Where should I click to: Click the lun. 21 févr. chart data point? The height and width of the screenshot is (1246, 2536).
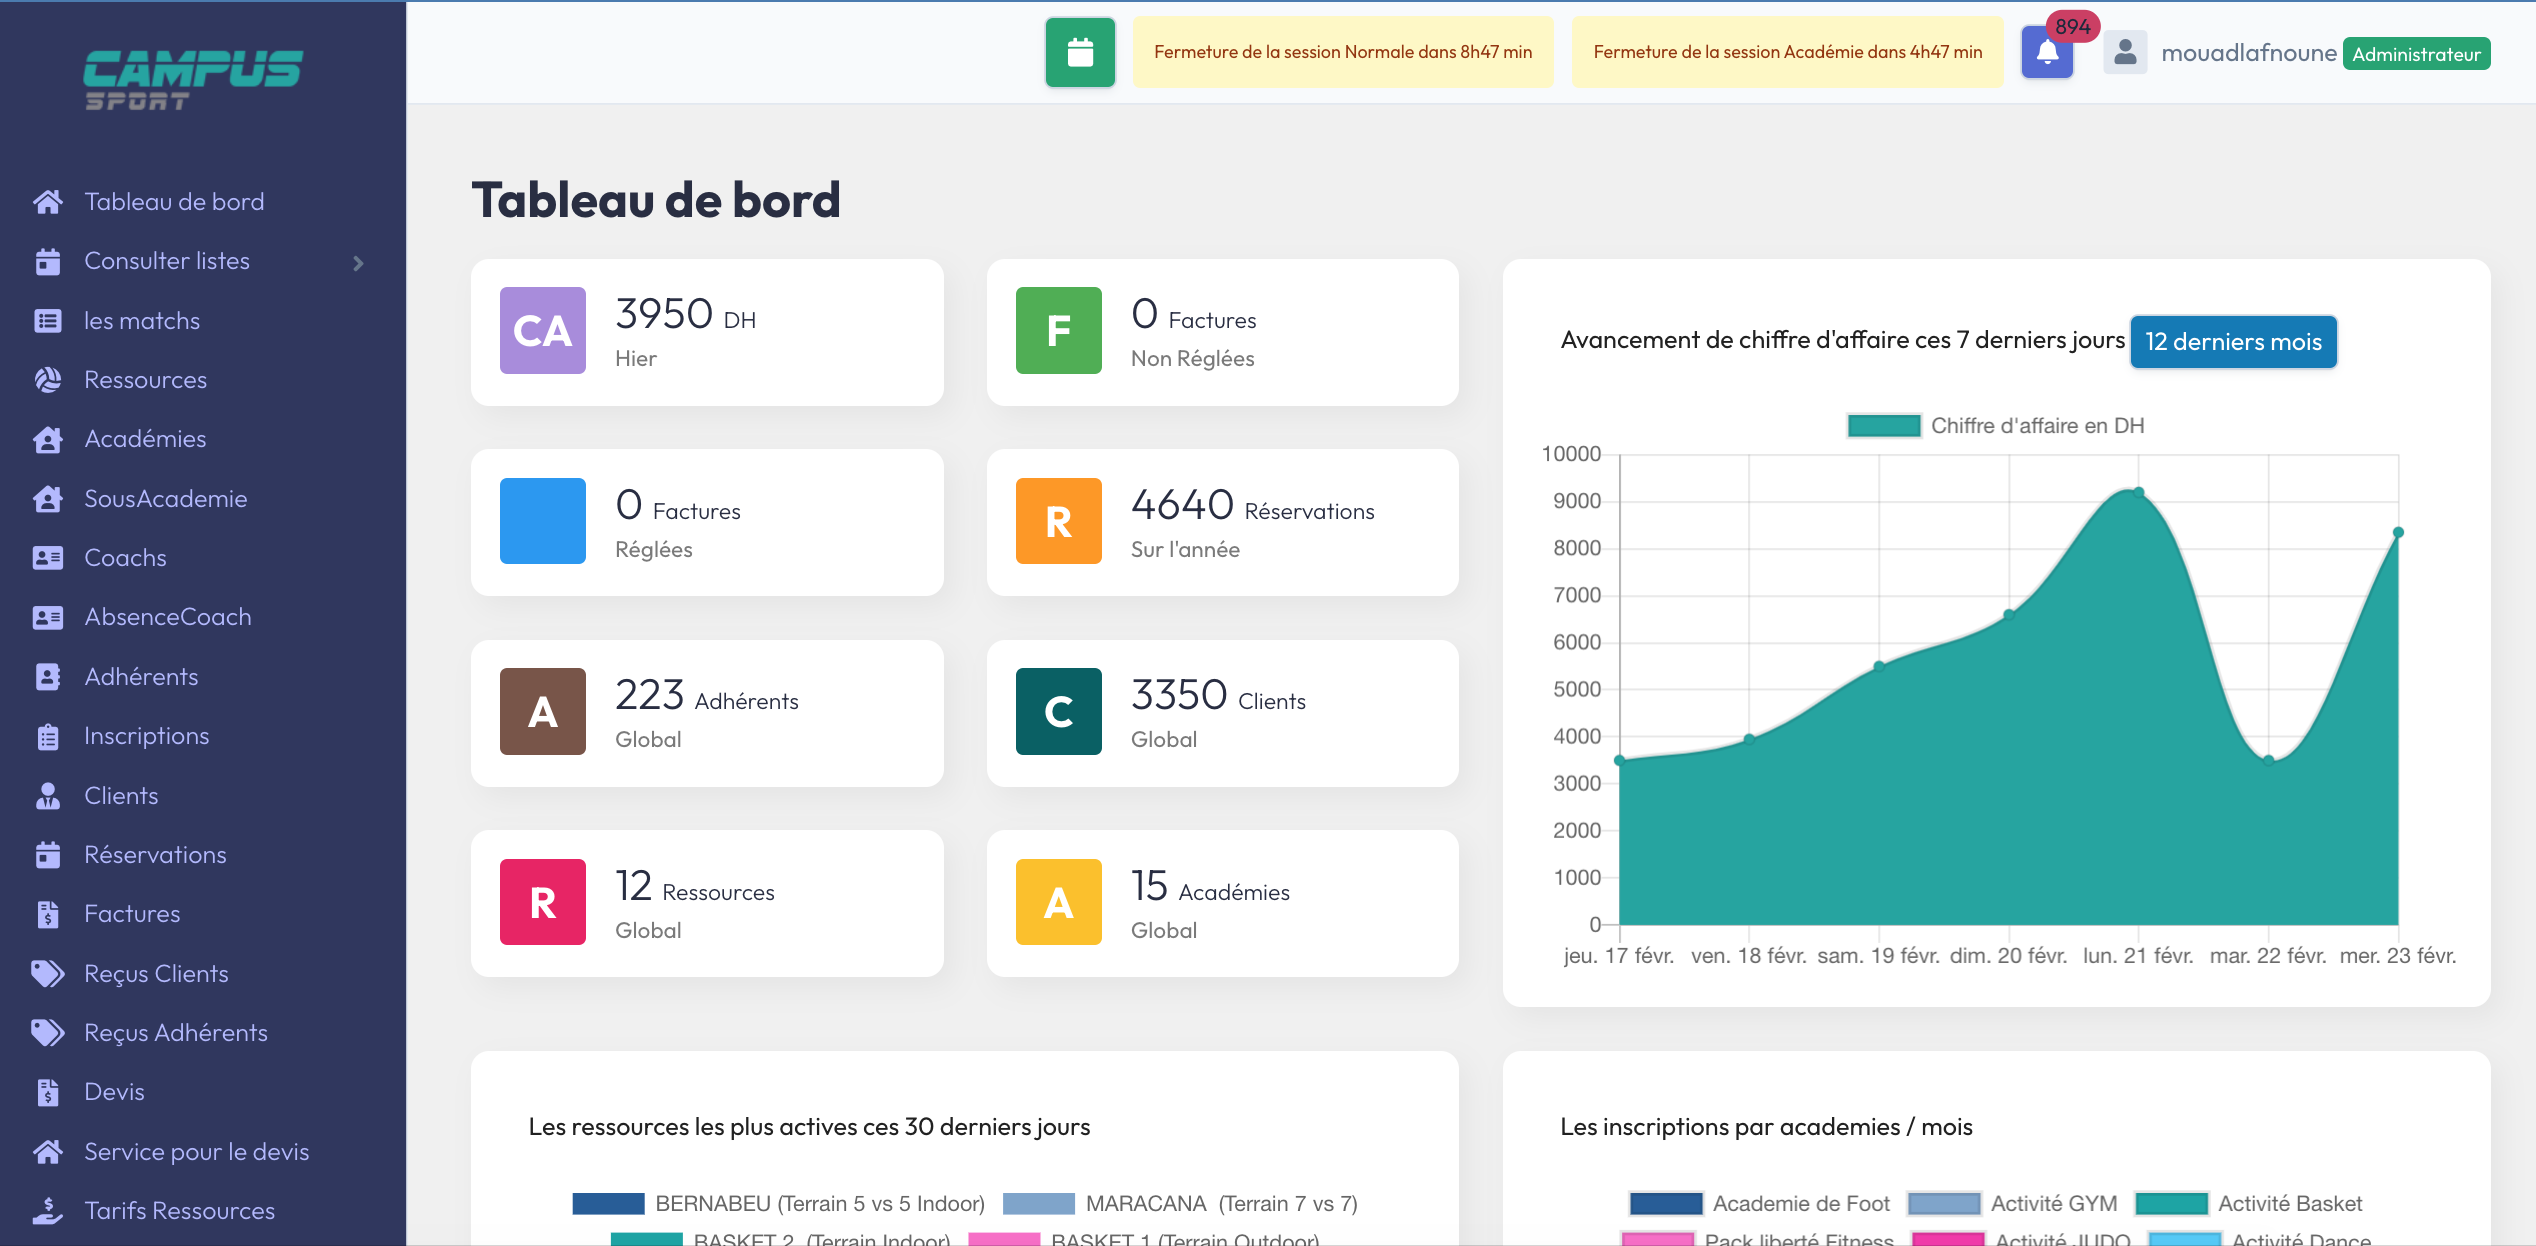click(x=2138, y=492)
